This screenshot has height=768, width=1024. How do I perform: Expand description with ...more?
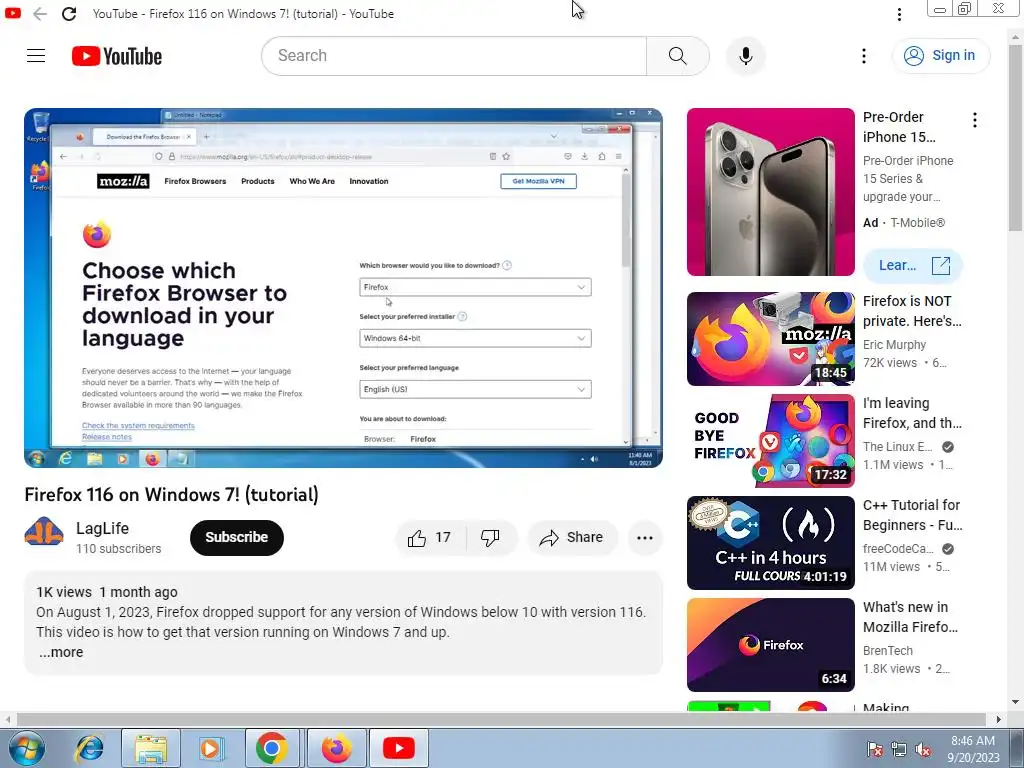click(x=61, y=652)
